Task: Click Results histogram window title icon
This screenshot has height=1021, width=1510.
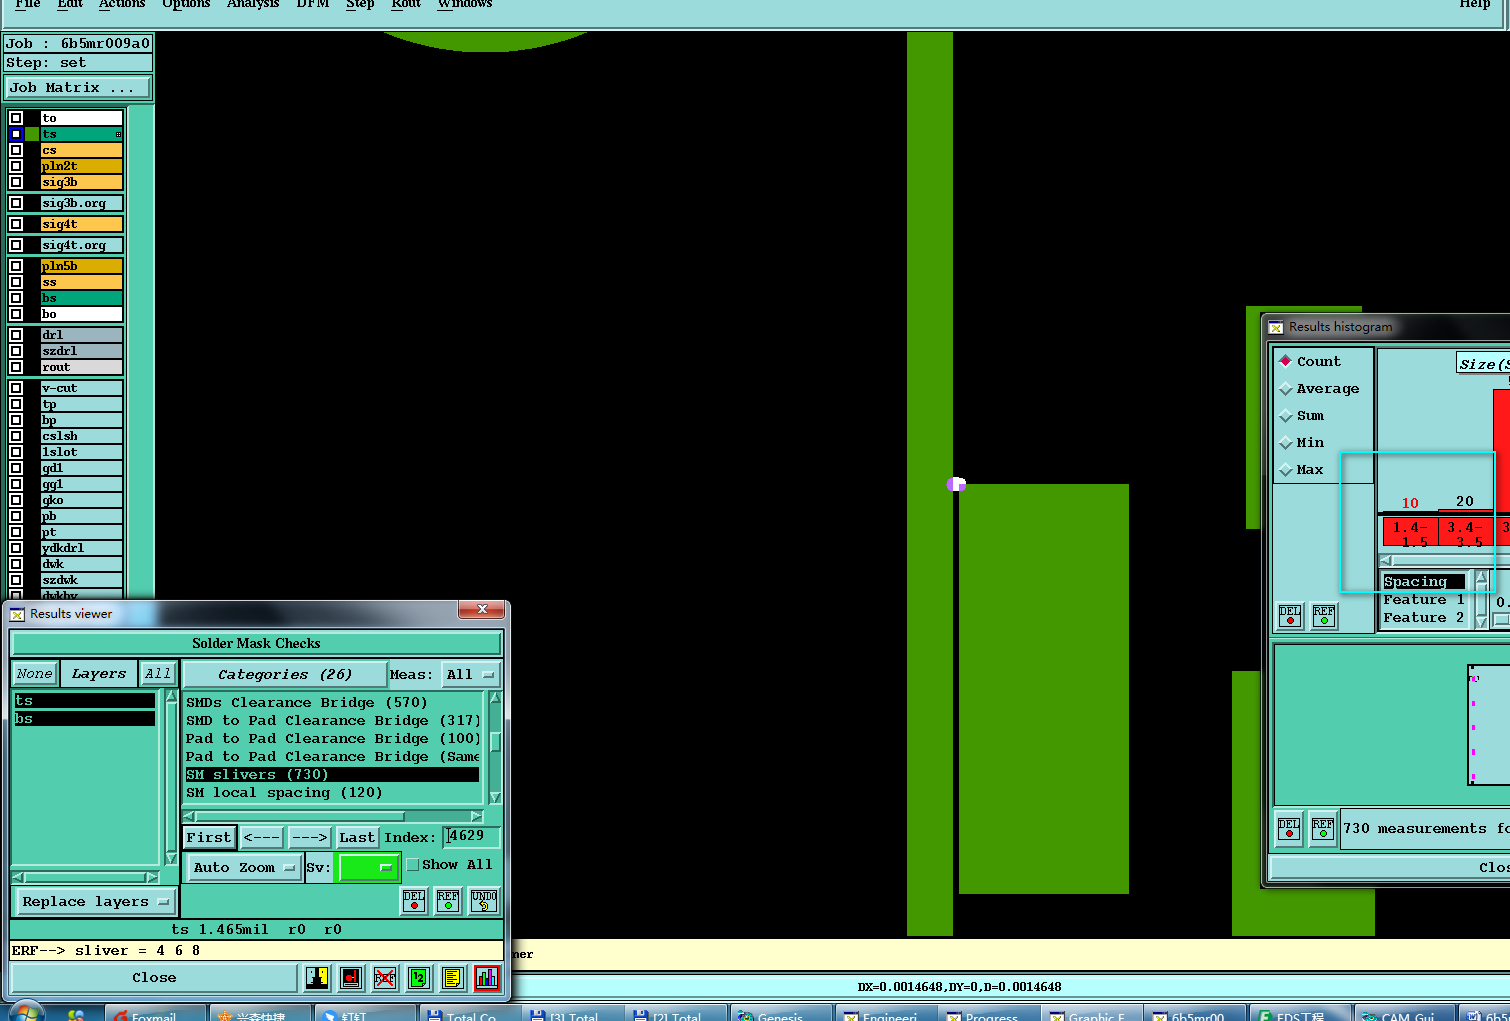Action: [1276, 327]
